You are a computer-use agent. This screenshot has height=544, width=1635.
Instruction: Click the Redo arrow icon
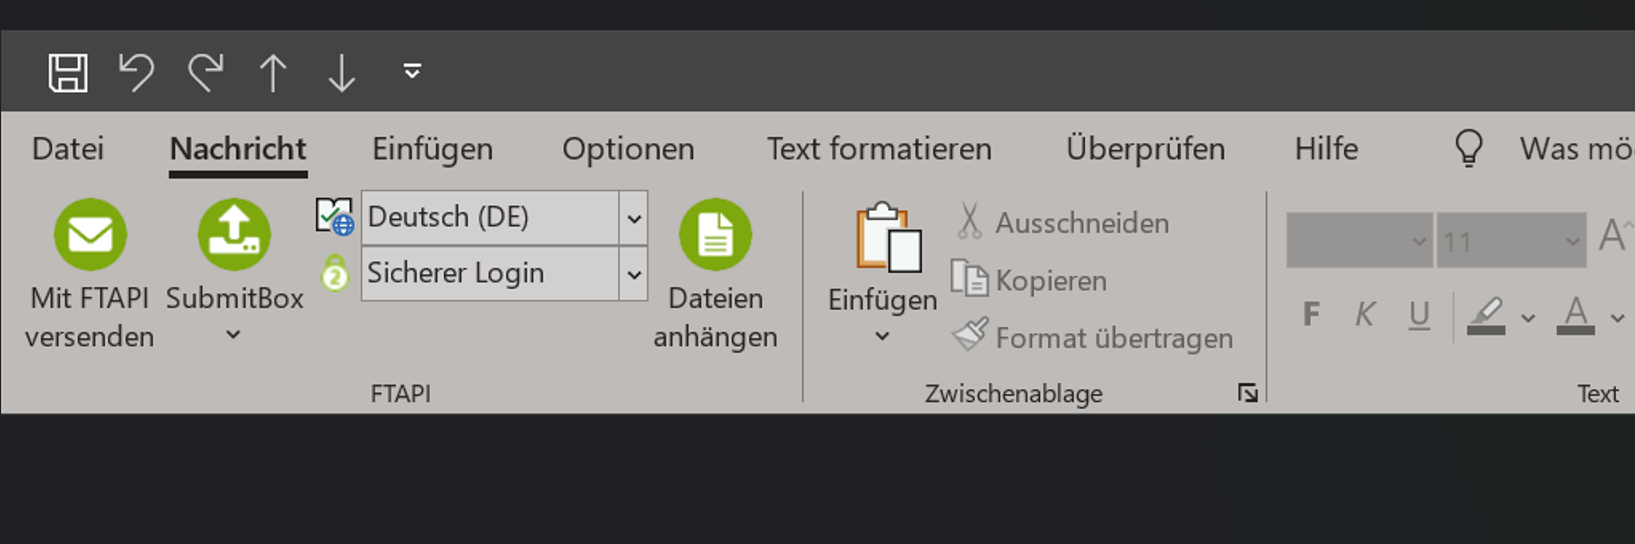point(205,73)
